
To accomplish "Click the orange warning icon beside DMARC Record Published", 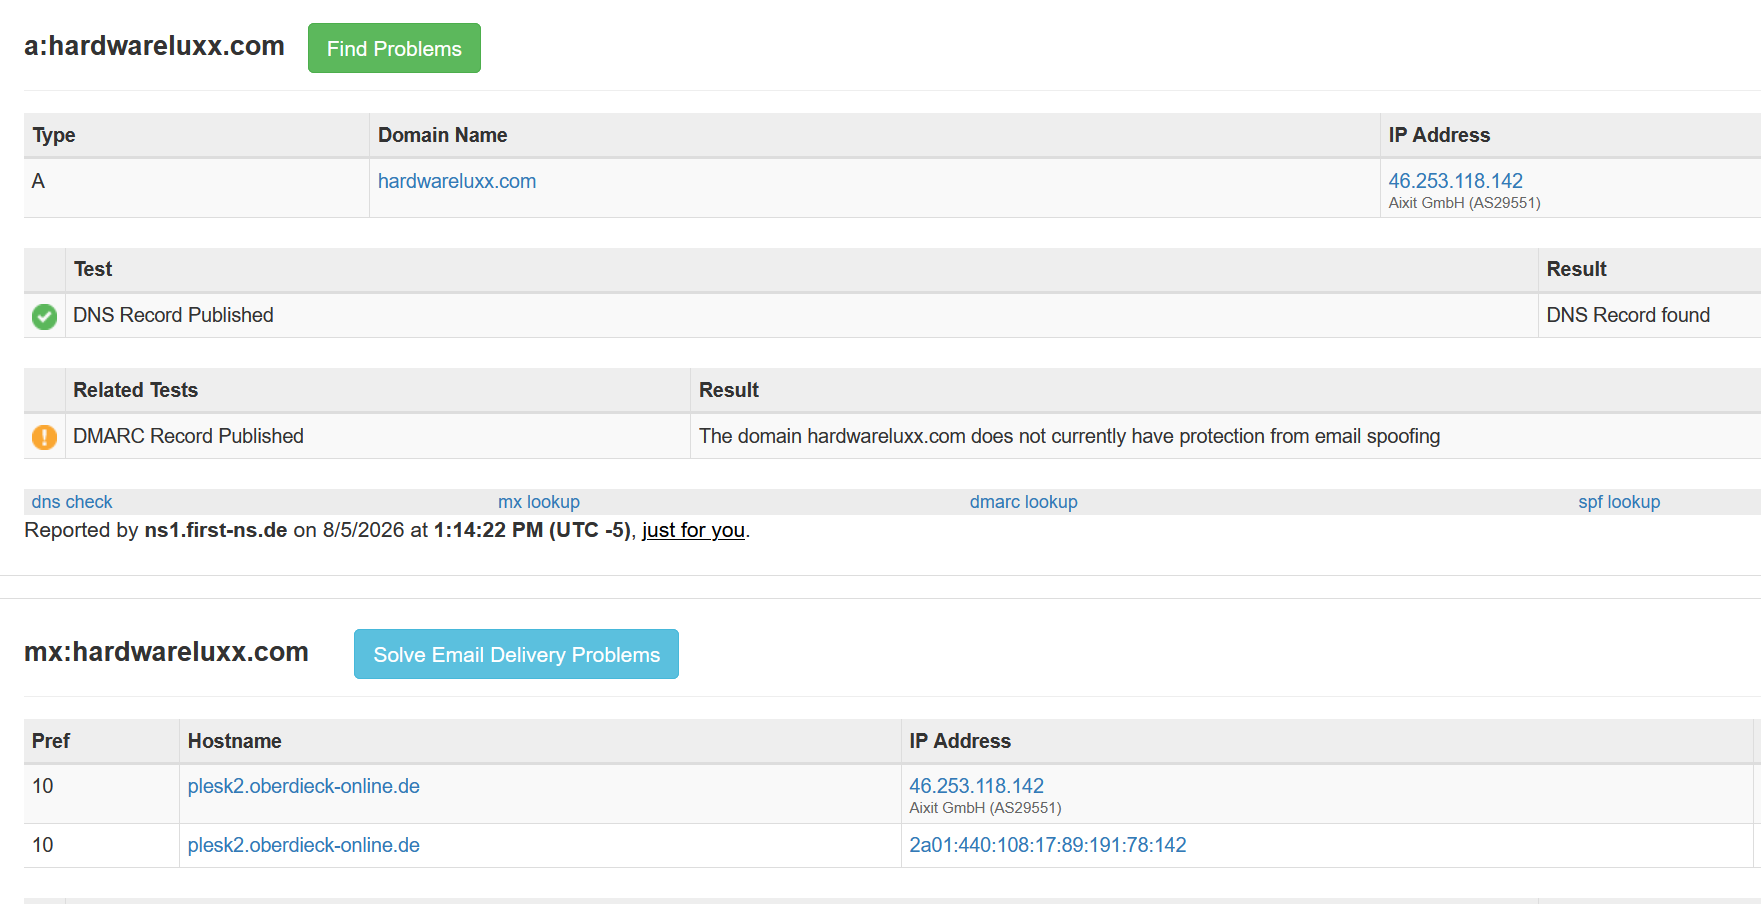I will coord(44,437).
